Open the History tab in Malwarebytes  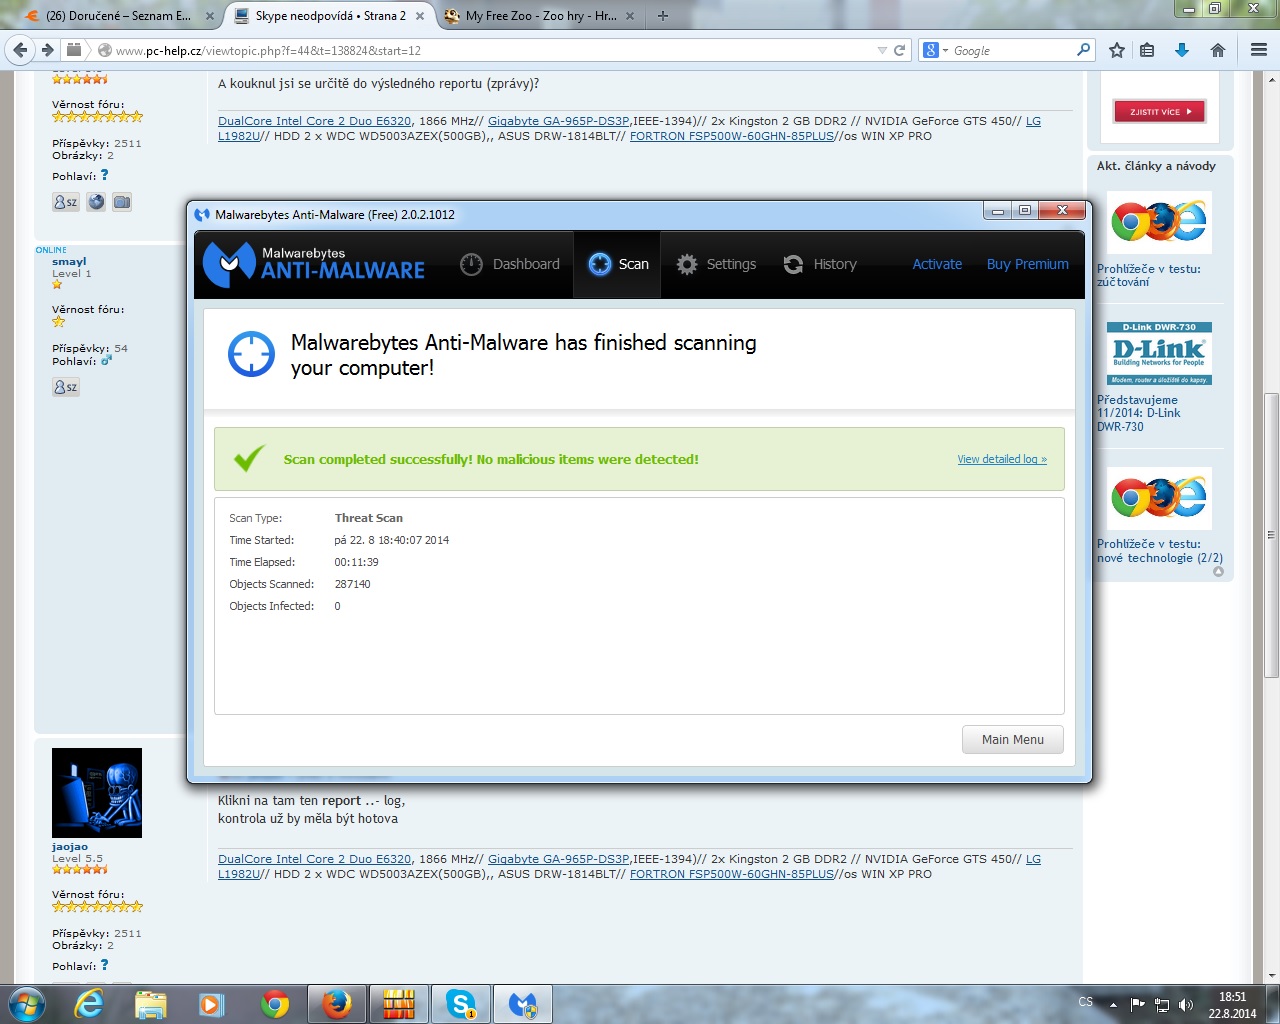(820, 264)
